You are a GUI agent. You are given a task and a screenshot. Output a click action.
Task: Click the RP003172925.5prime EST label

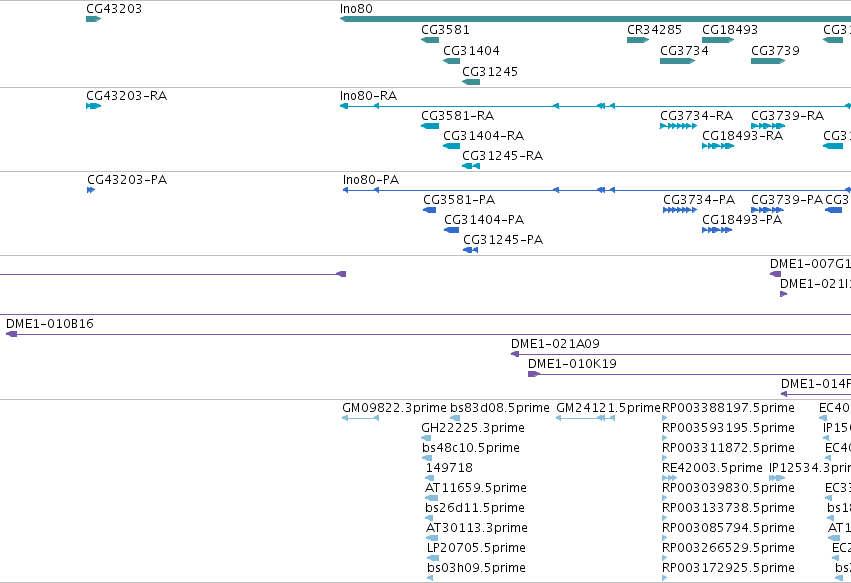coord(728,568)
